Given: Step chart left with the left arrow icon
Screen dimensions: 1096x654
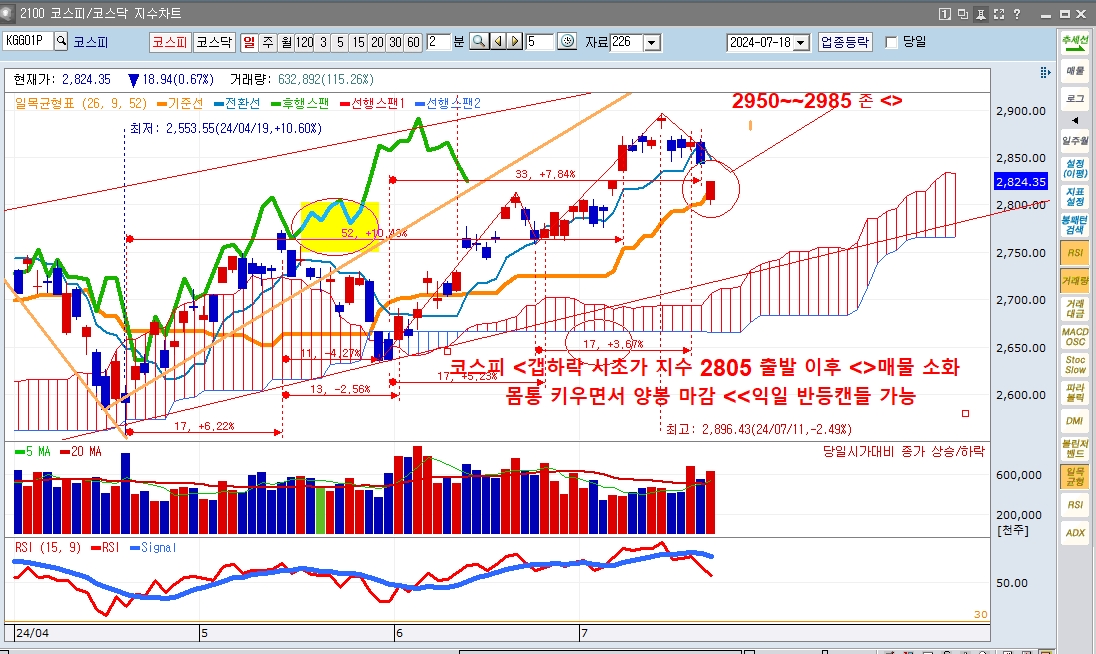Looking at the screenshot, I should point(498,42).
